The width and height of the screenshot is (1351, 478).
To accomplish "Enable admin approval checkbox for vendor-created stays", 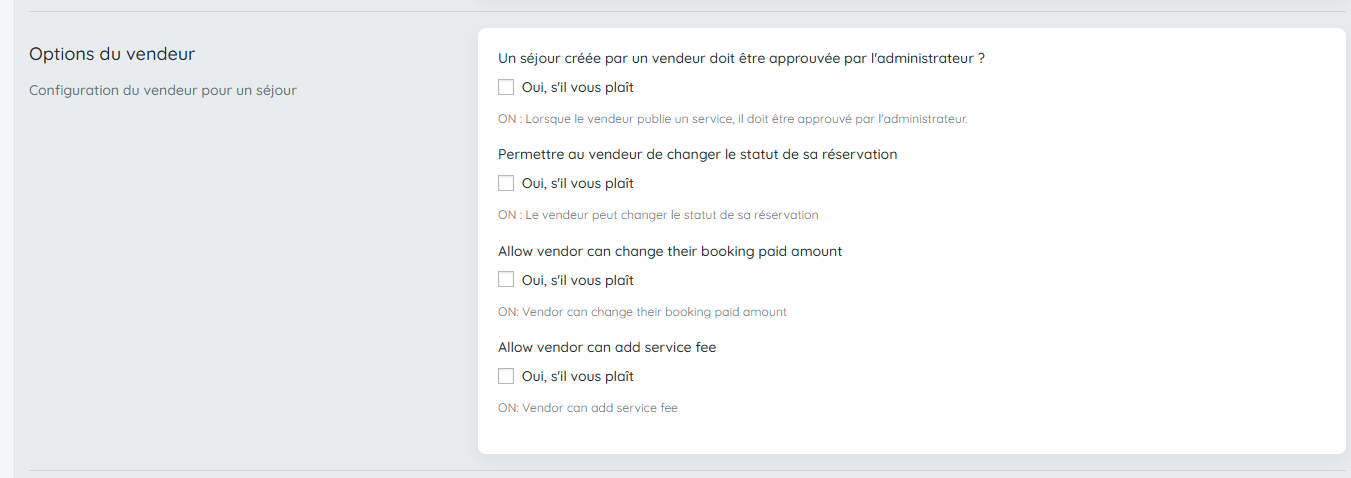I will click(x=506, y=87).
